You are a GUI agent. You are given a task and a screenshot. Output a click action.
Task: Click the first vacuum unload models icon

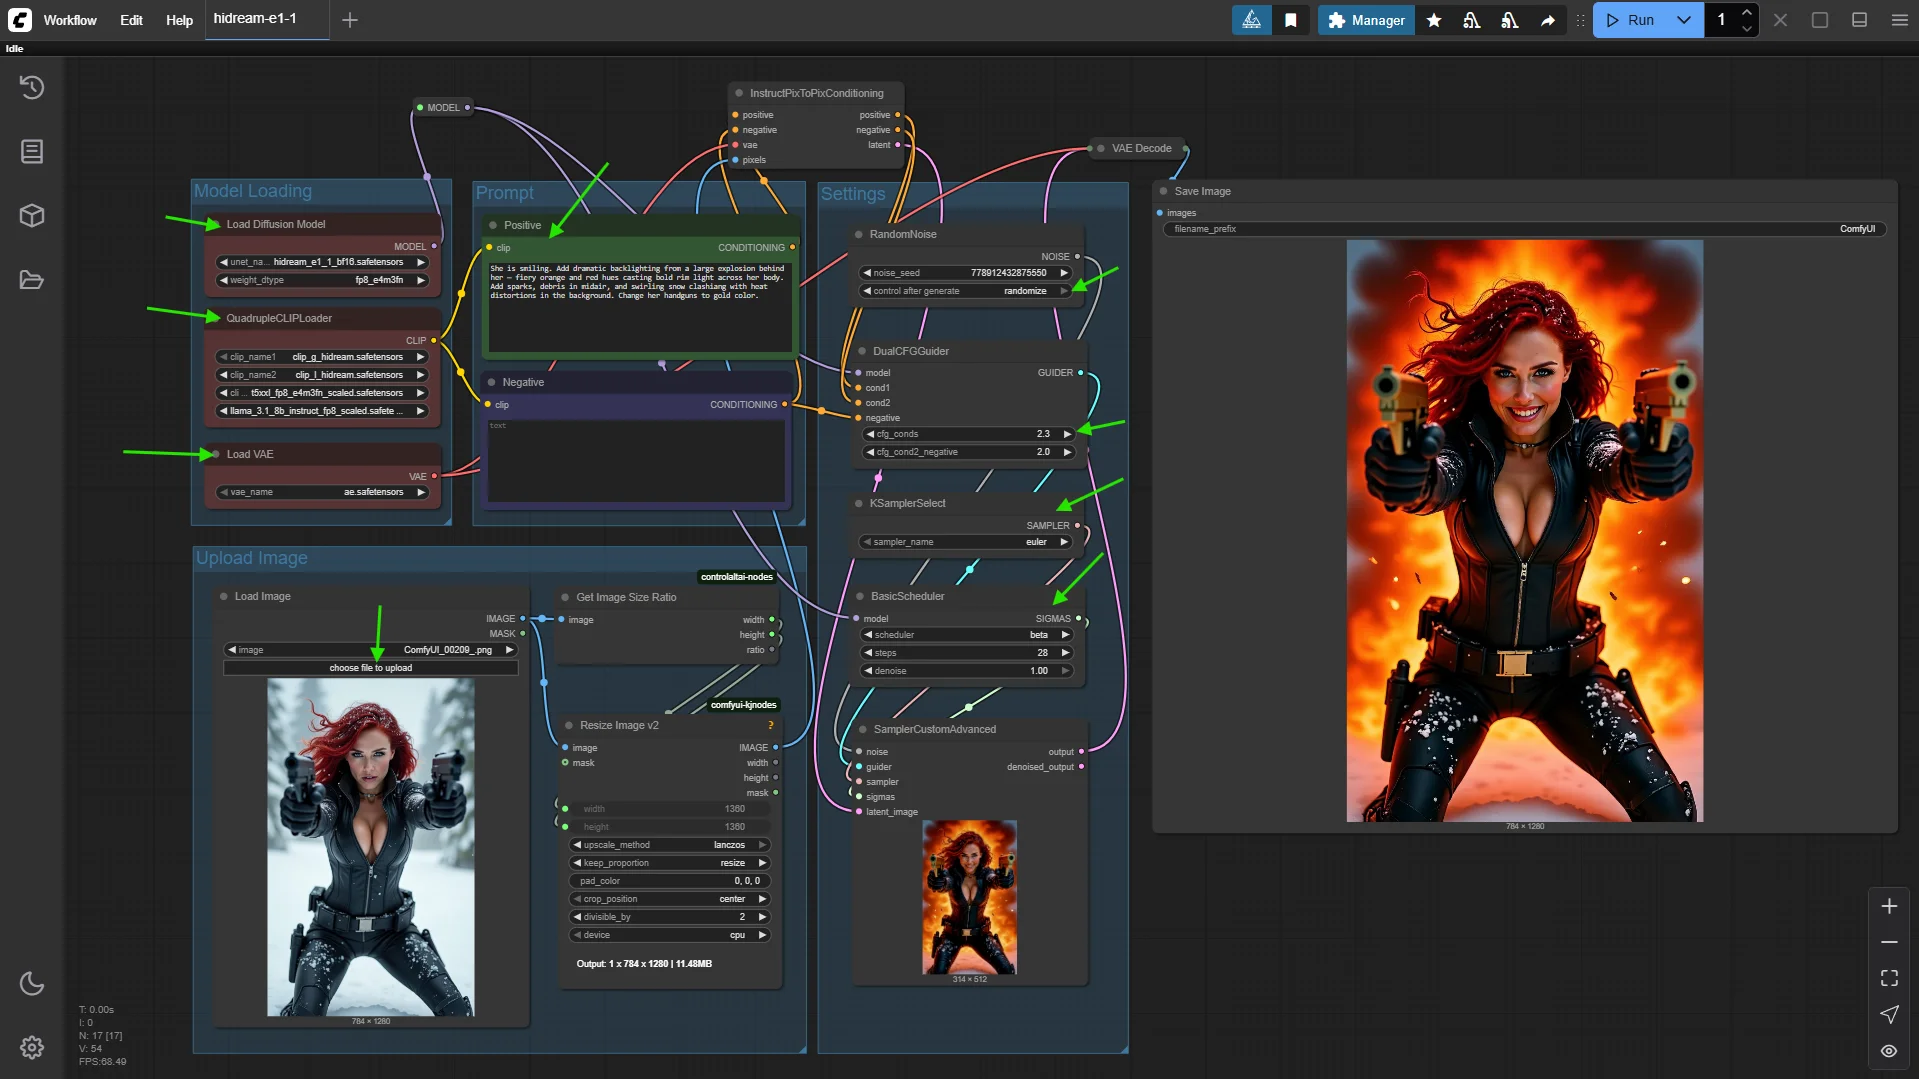point(1472,20)
